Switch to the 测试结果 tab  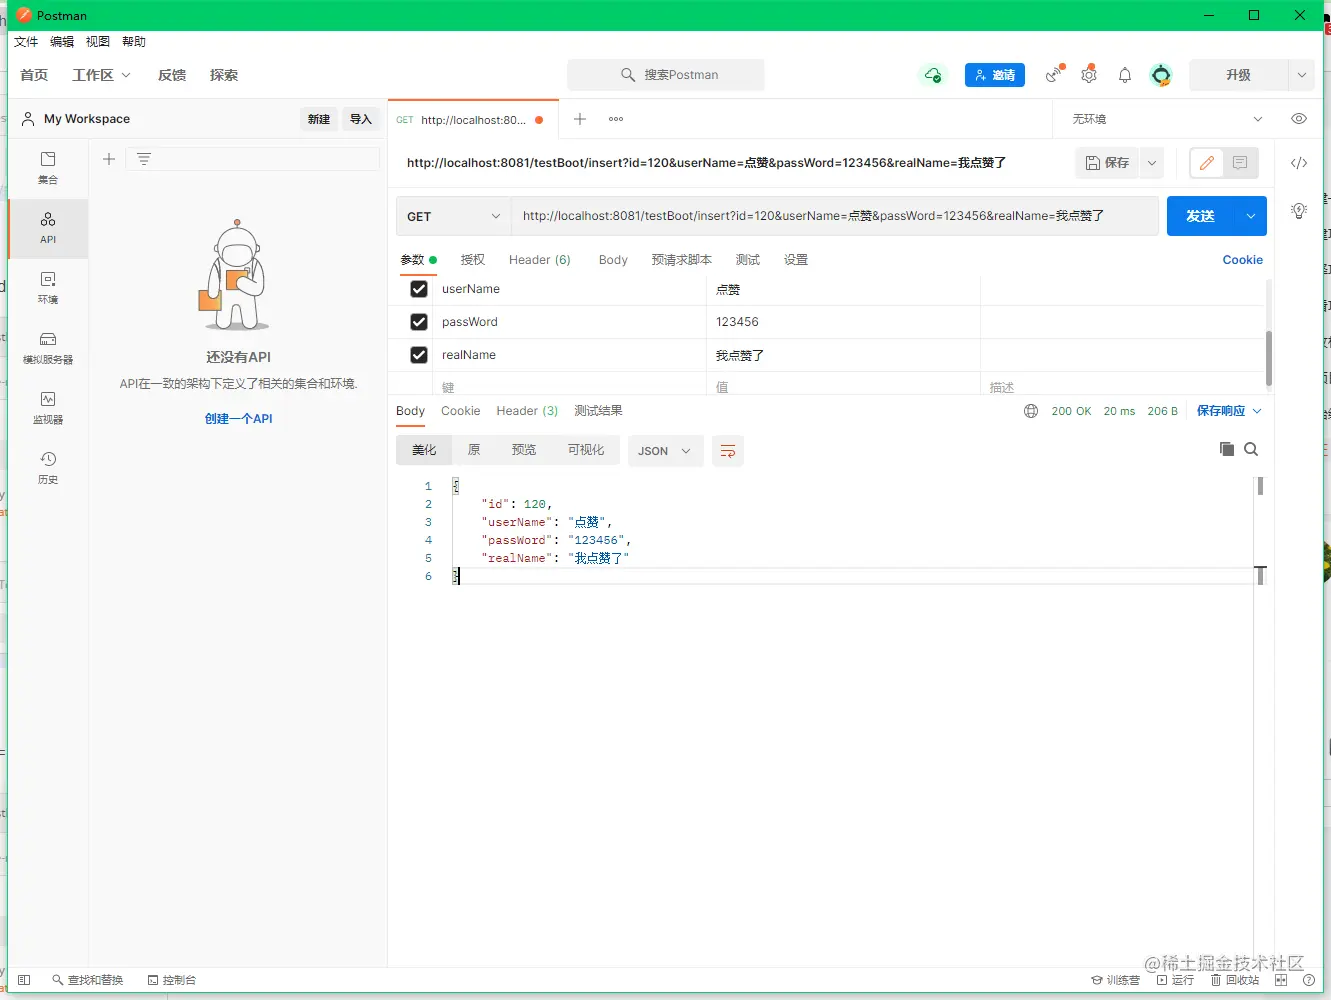tap(598, 411)
